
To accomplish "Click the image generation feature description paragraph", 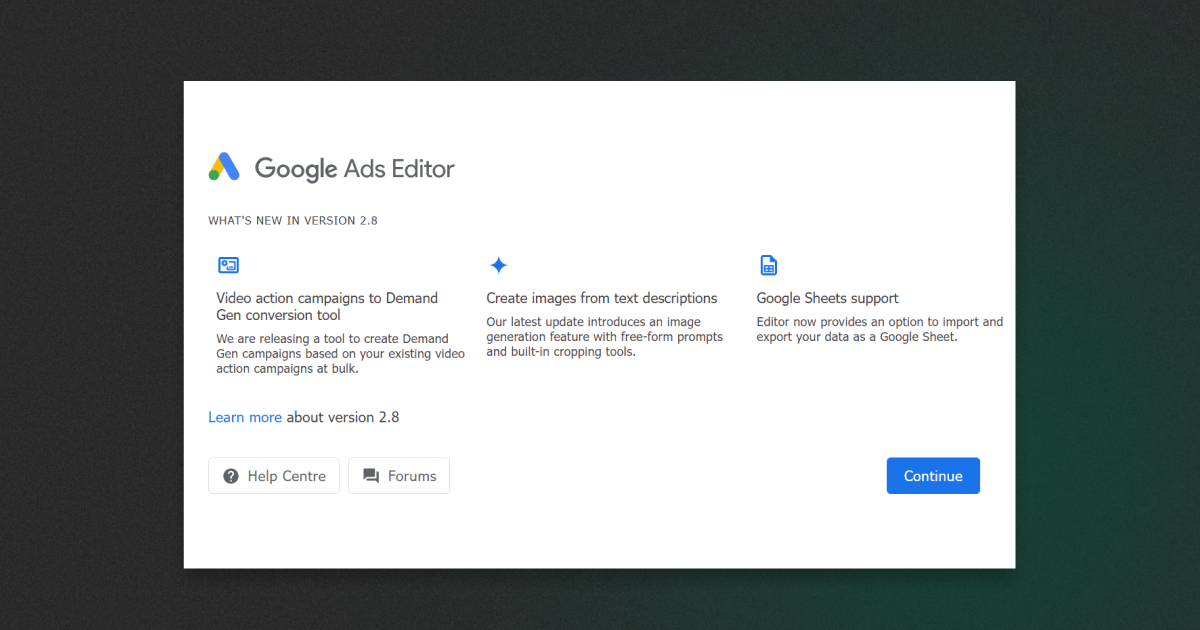I will (604, 337).
